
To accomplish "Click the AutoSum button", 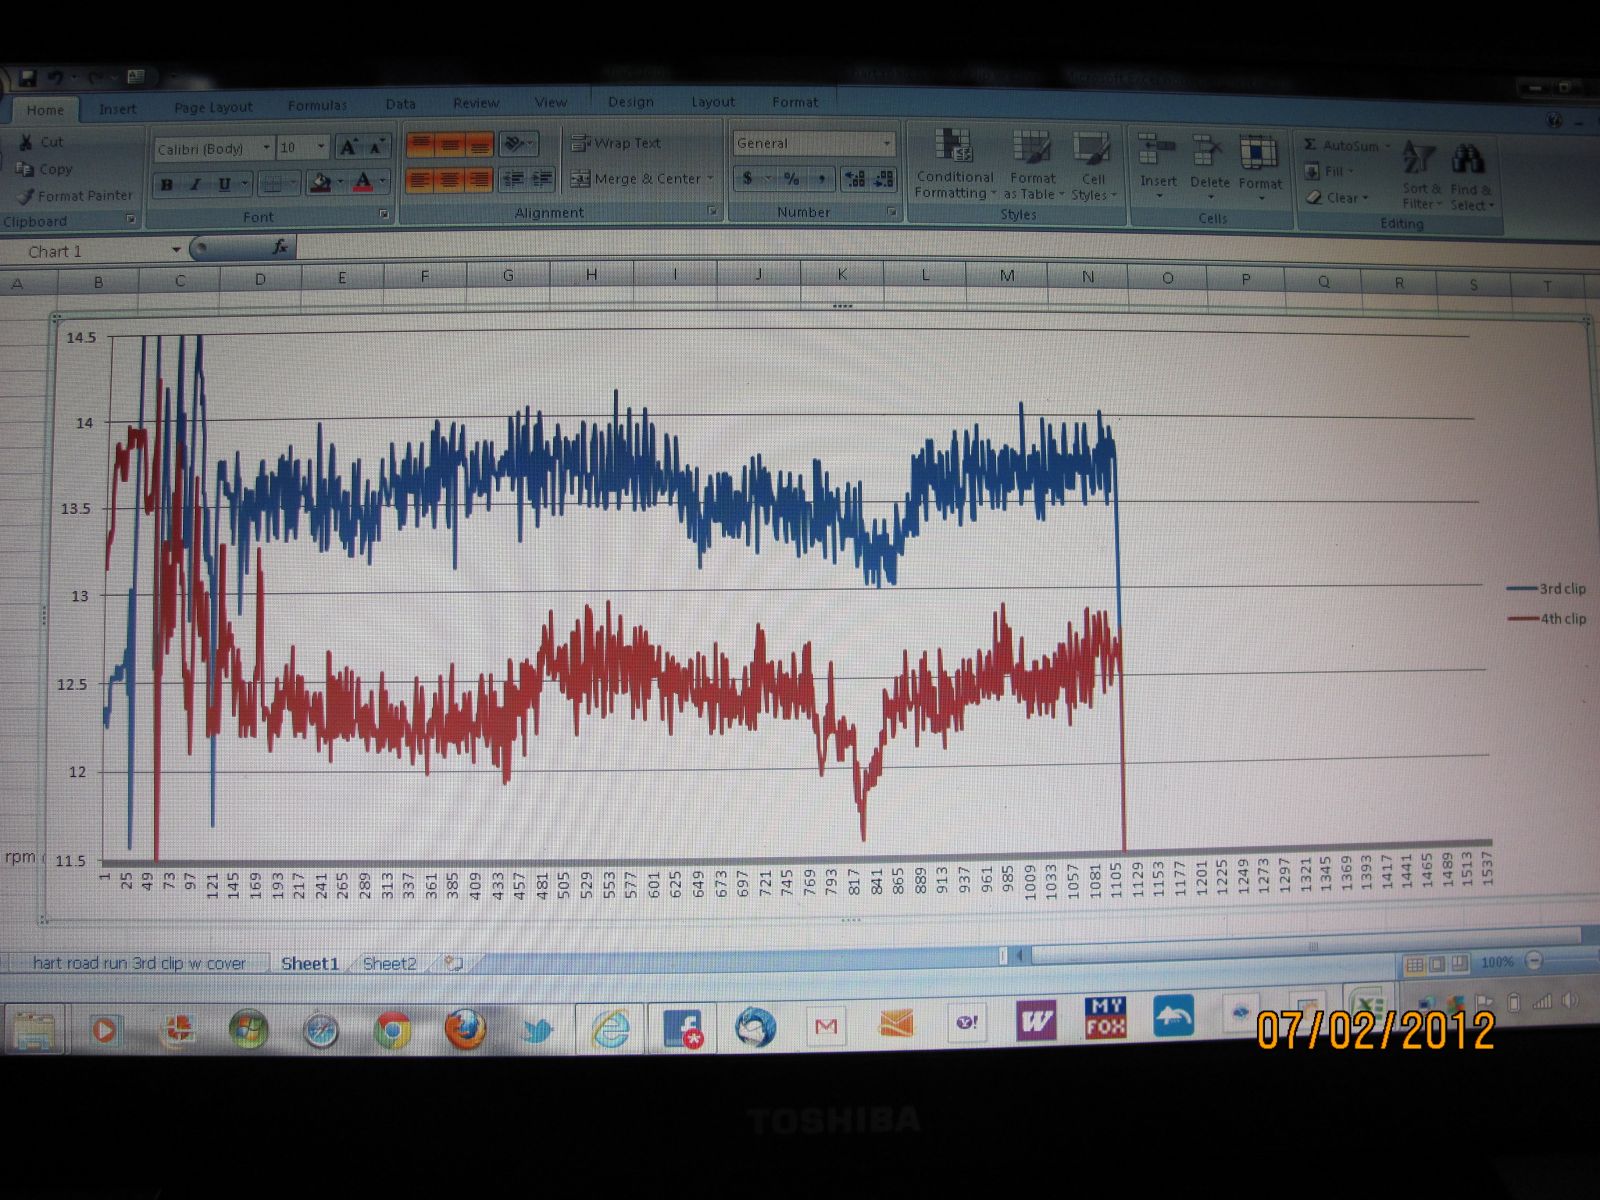I will [1342, 146].
